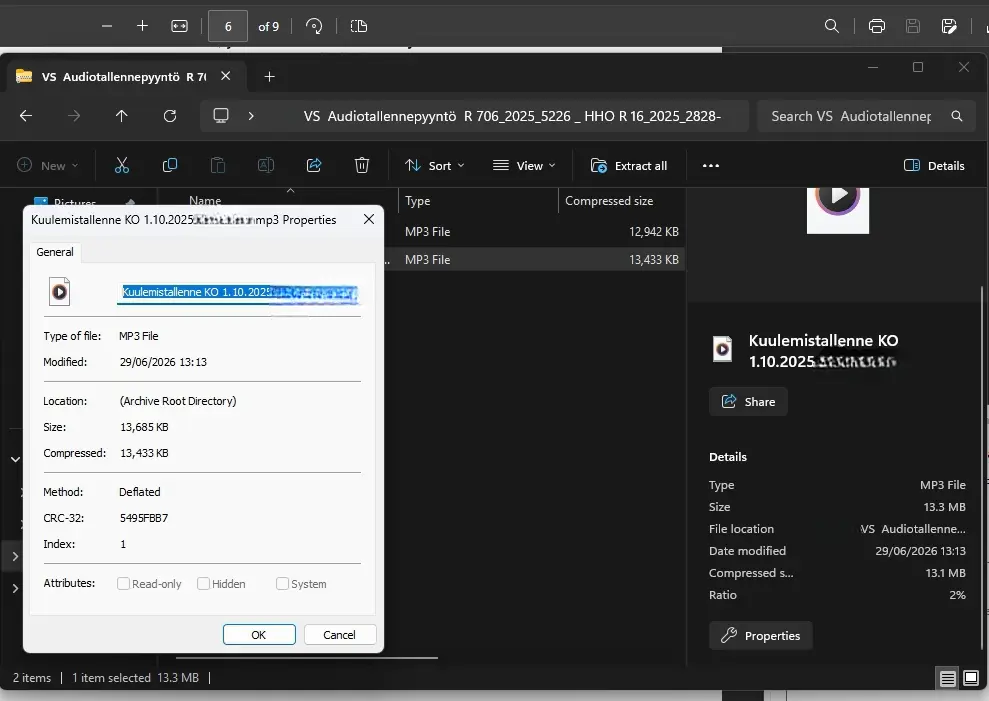Open the New dropdown menu
The height and width of the screenshot is (701, 989).
click(47, 165)
